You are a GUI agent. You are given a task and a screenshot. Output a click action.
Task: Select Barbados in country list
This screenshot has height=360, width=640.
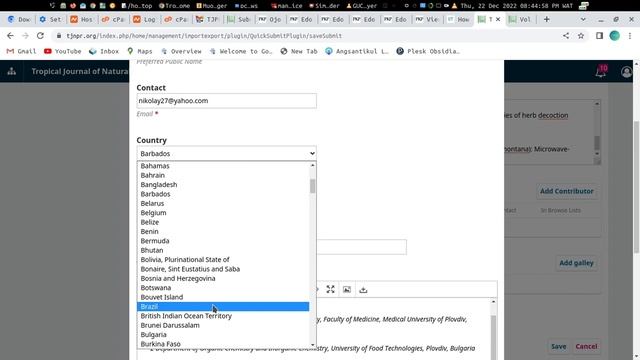[x=223, y=194]
